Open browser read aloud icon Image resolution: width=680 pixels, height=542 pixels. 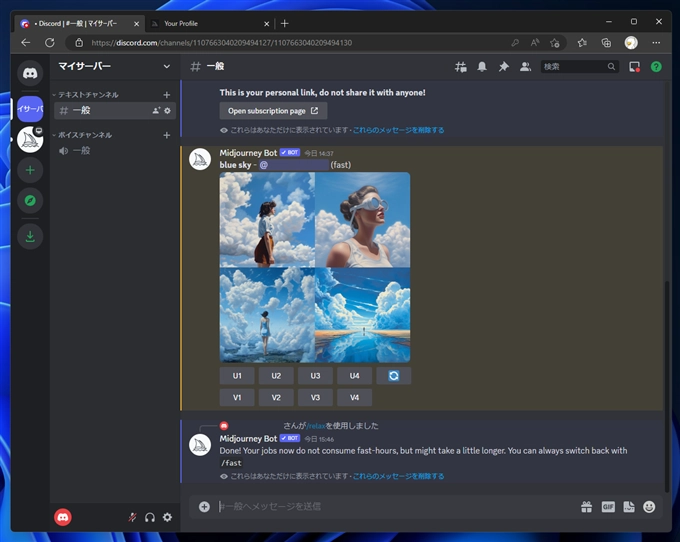pos(535,42)
